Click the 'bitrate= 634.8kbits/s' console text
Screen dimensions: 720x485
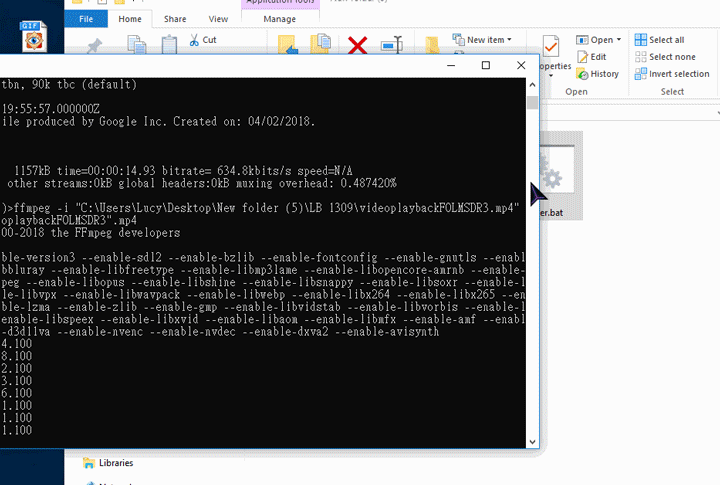click(x=226, y=171)
